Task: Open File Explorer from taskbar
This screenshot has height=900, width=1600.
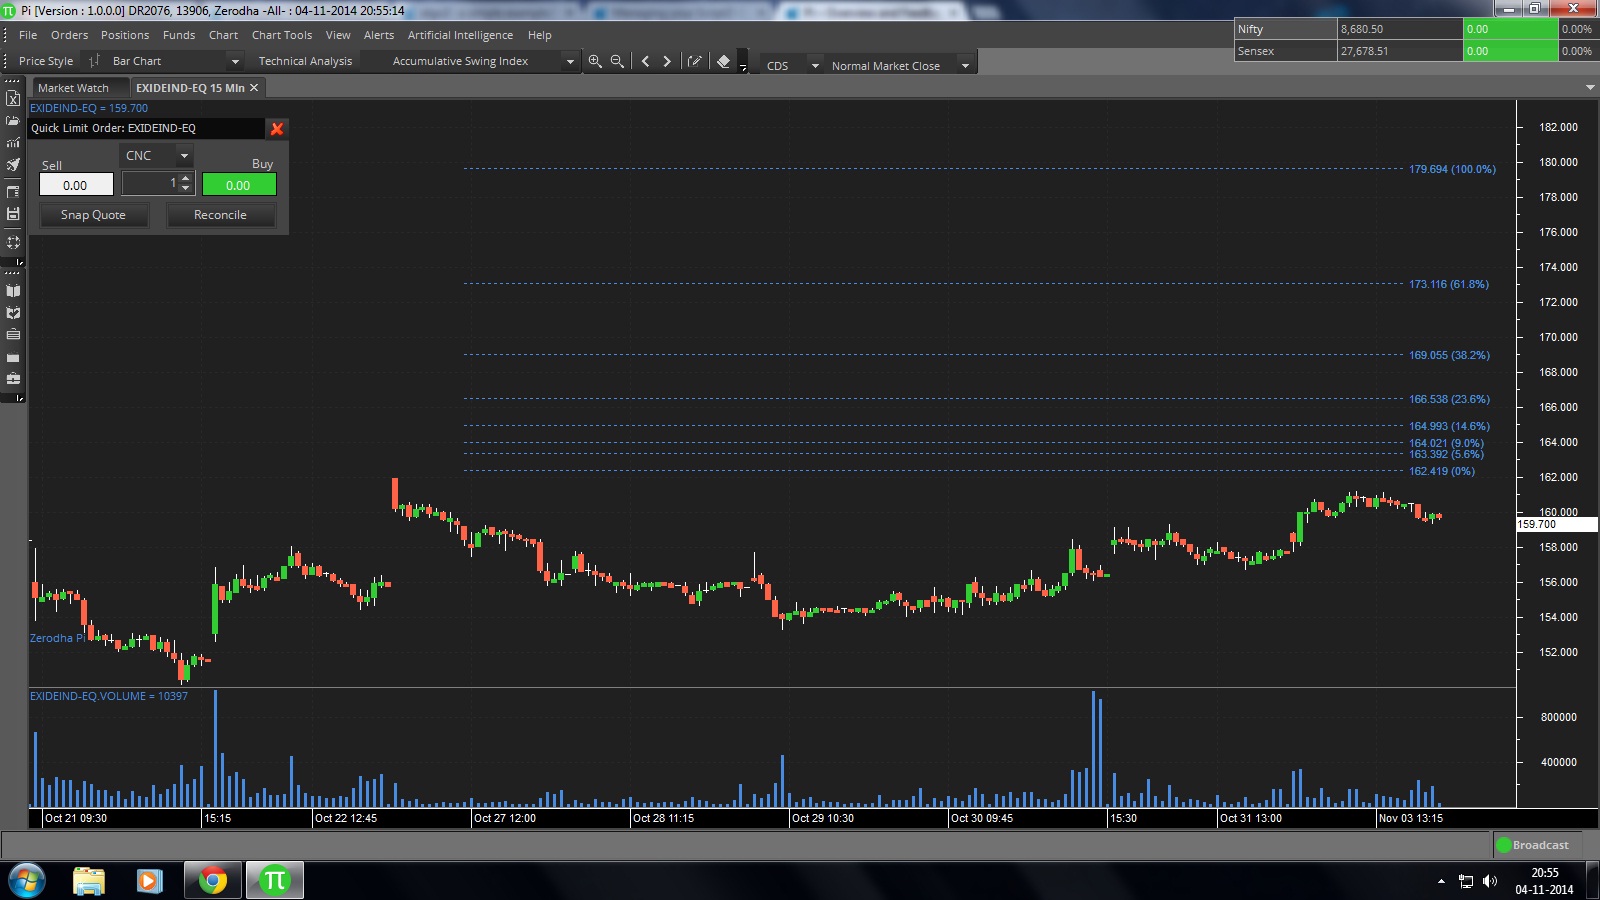Action: coord(89,881)
